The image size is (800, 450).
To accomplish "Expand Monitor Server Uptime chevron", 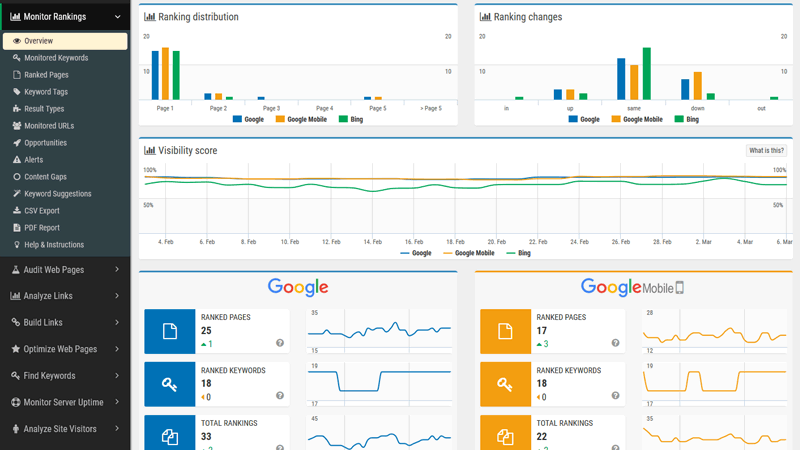I will pos(117,402).
